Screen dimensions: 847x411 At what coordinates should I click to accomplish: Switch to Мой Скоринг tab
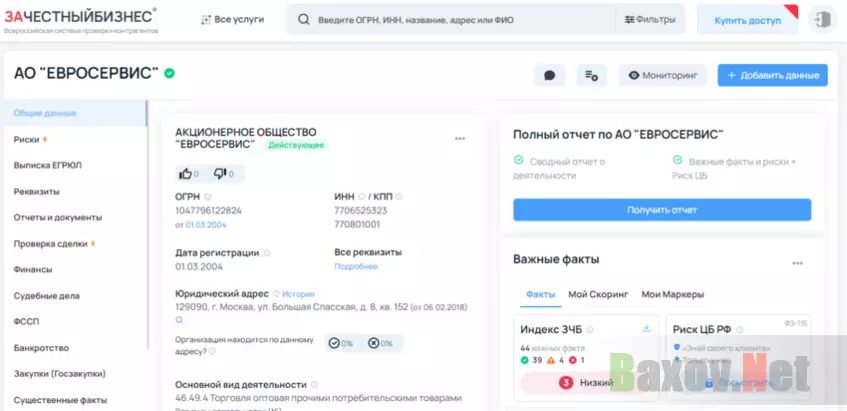point(599,295)
